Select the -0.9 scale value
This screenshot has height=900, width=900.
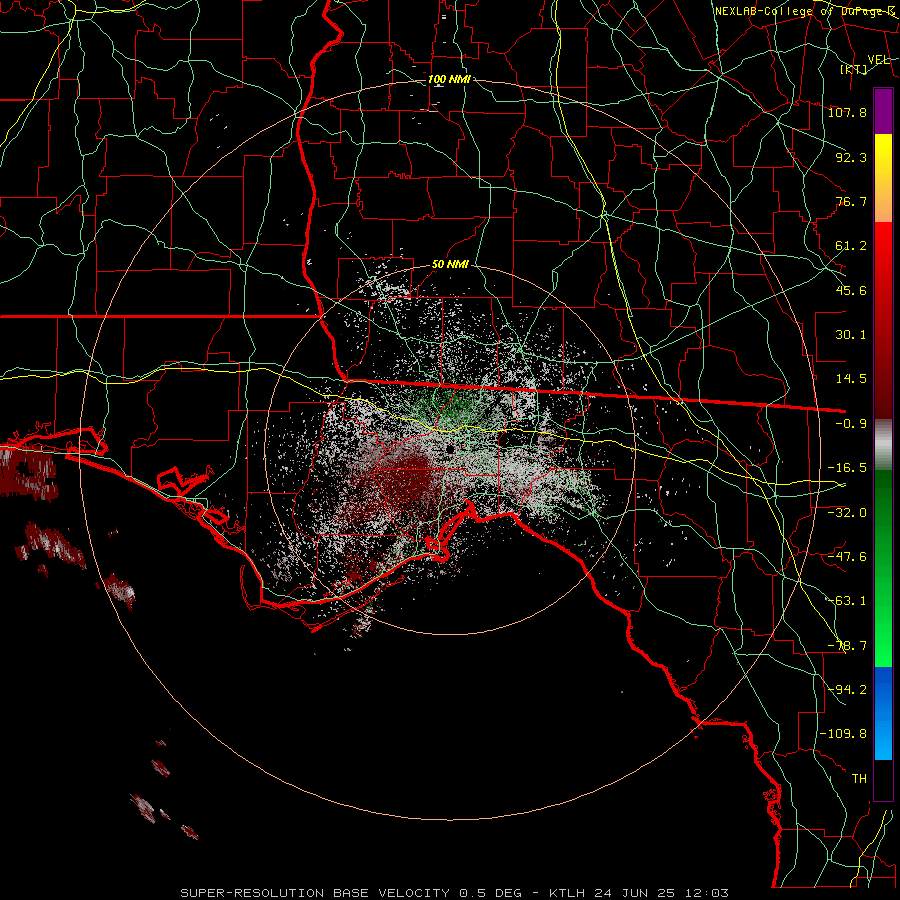click(851, 424)
